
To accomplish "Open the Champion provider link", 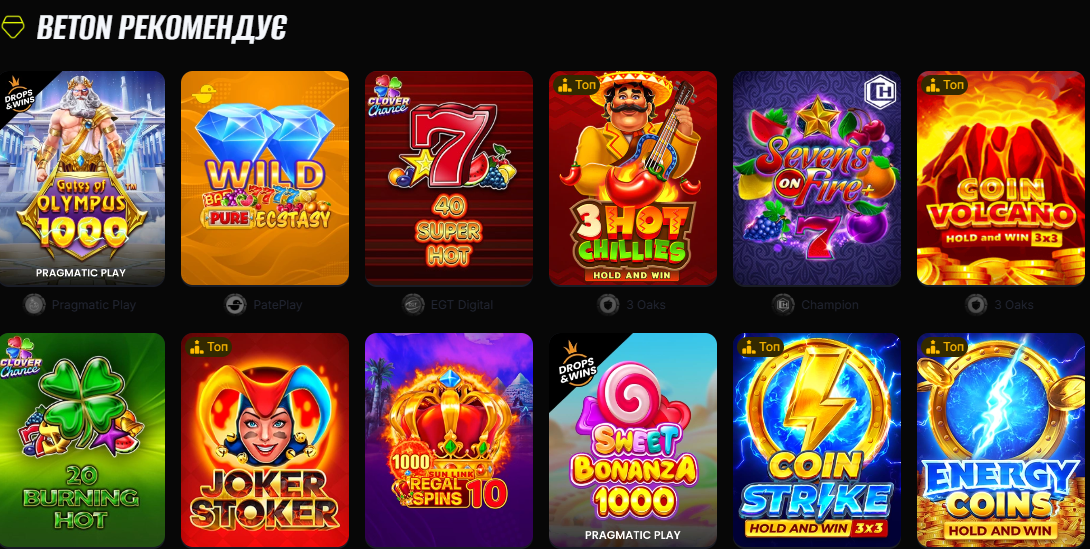I will [816, 304].
